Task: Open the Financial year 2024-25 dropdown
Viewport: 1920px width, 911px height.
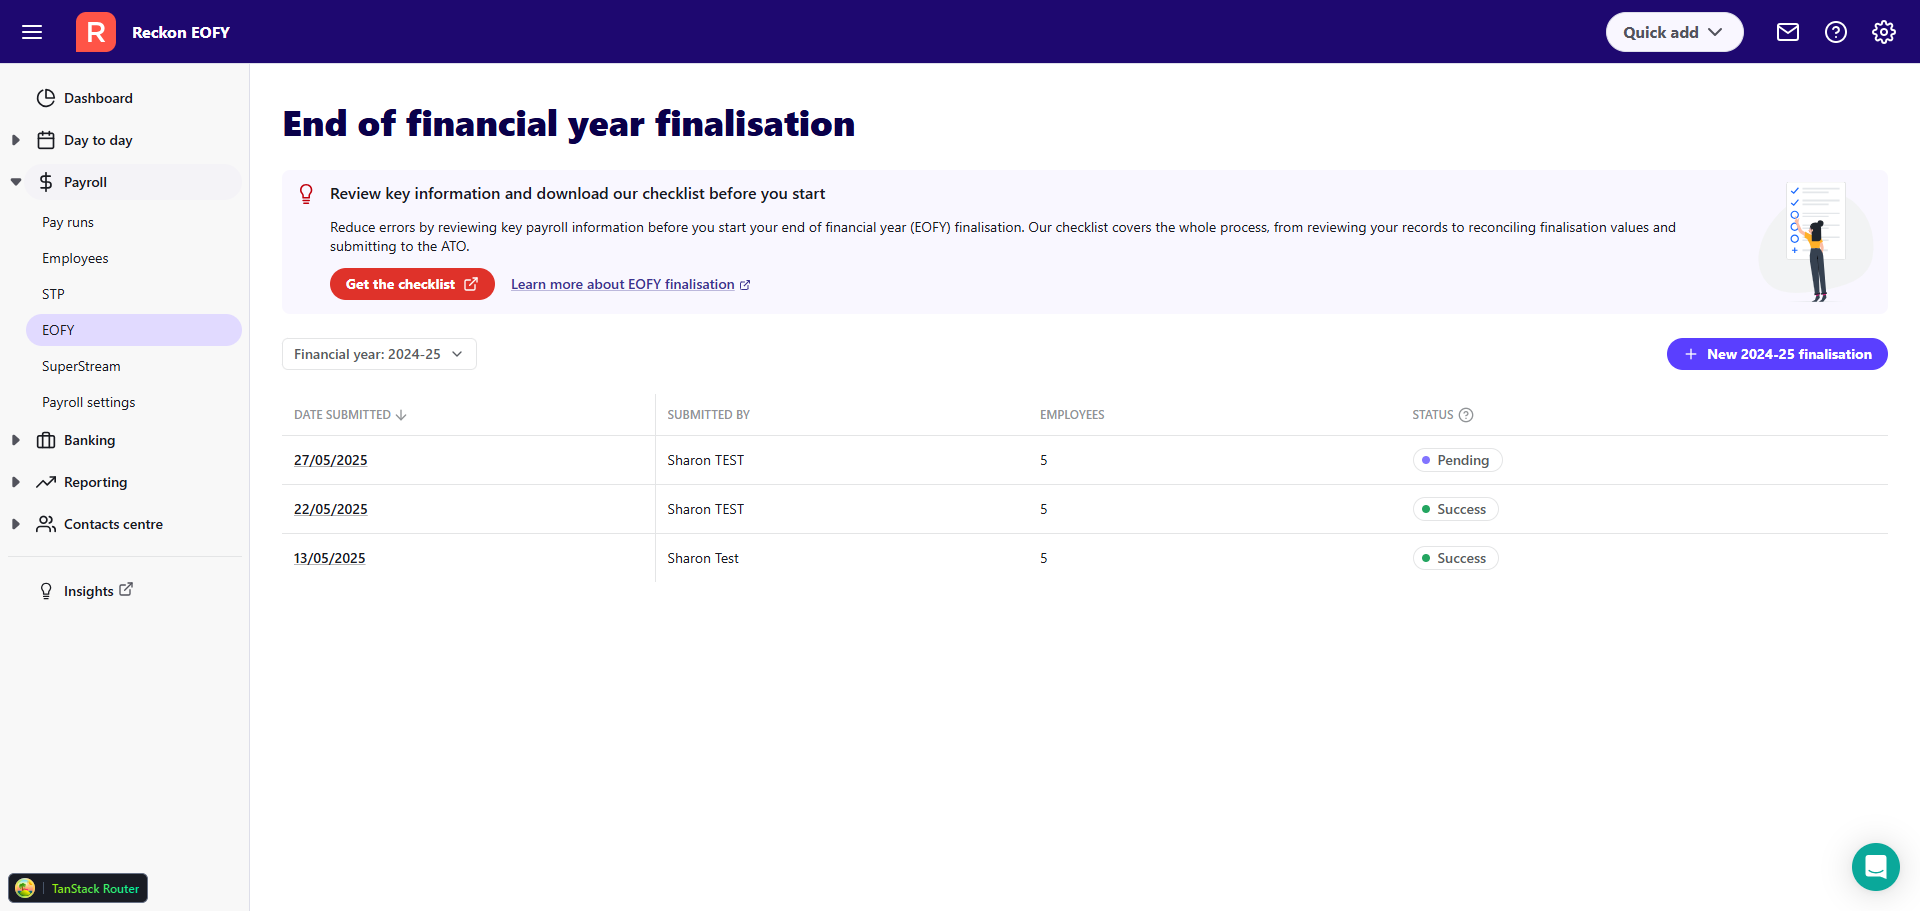Action: click(x=379, y=354)
